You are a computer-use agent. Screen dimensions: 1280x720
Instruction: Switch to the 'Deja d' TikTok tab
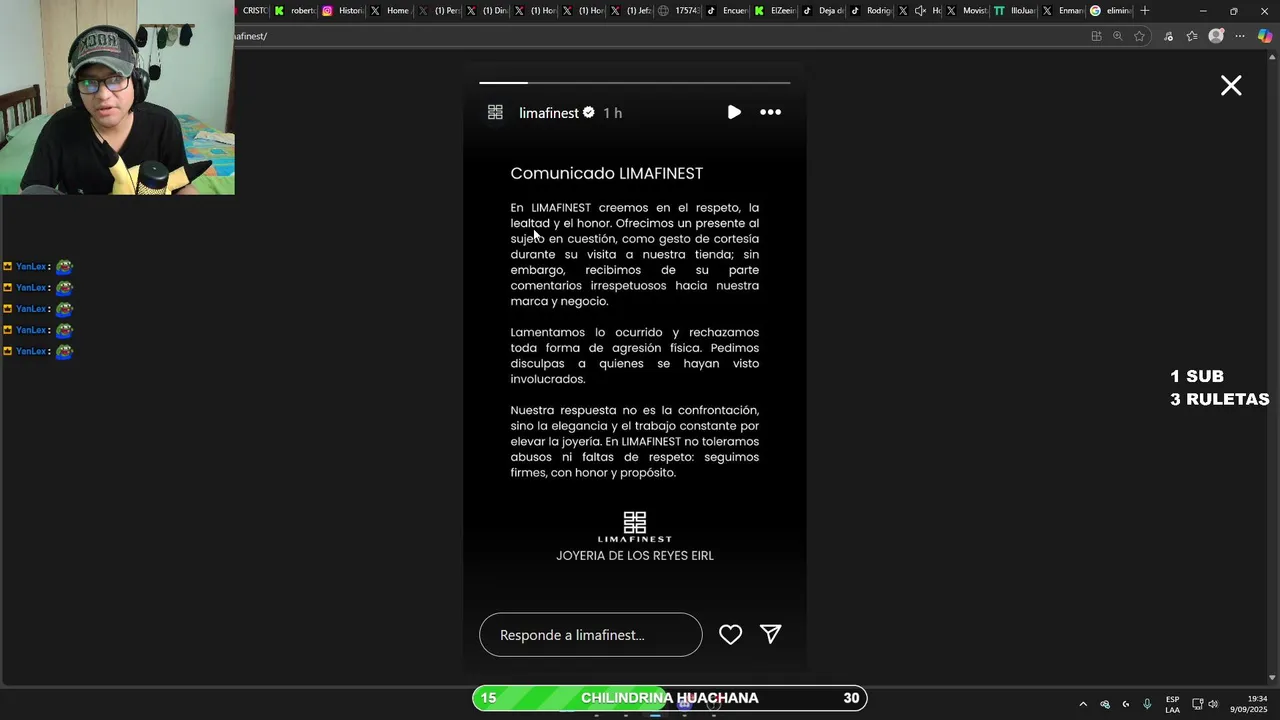tap(823, 11)
